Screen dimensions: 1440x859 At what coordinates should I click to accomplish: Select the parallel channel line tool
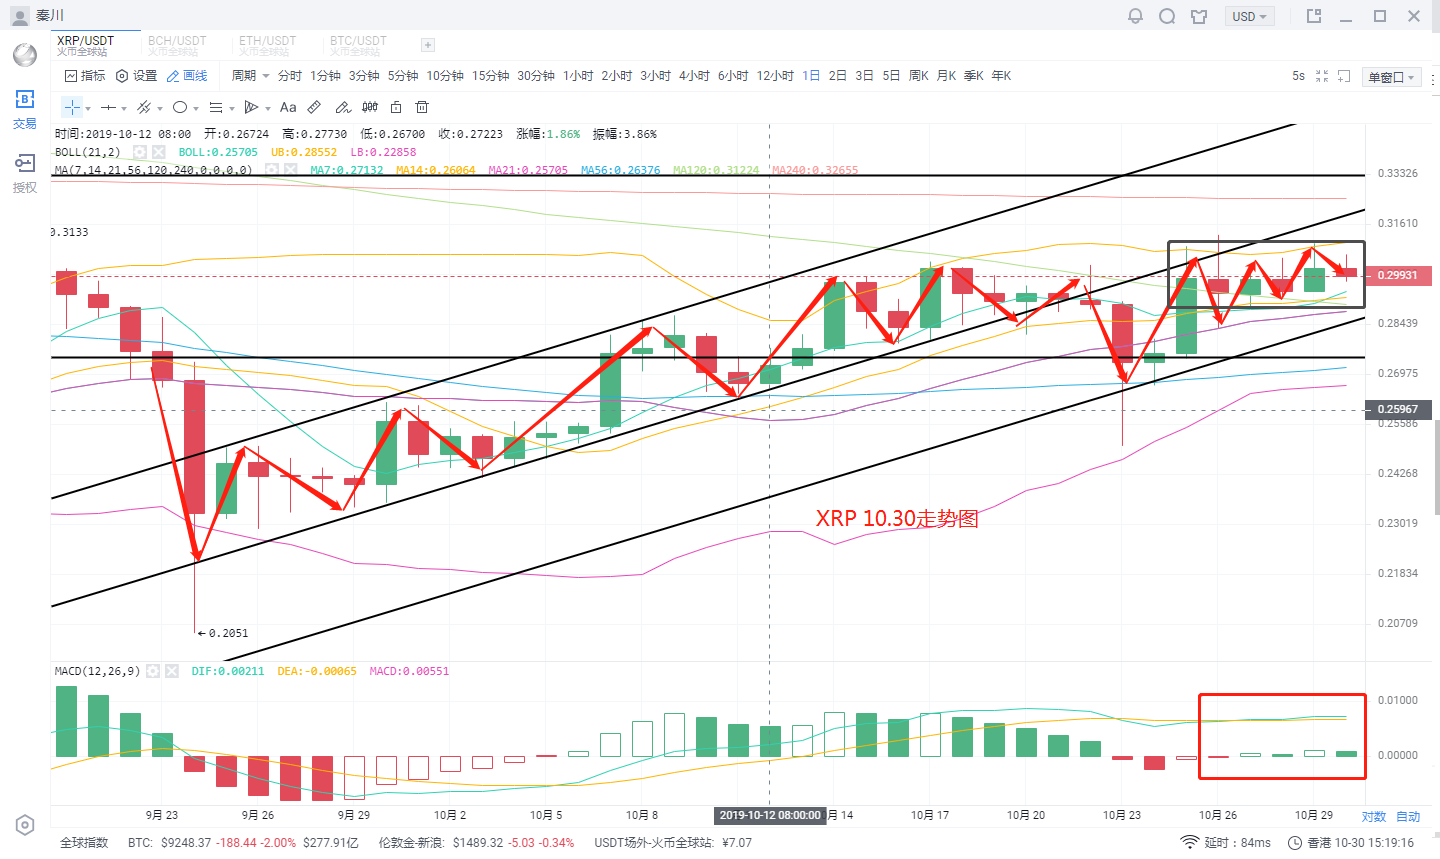coord(144,107)
